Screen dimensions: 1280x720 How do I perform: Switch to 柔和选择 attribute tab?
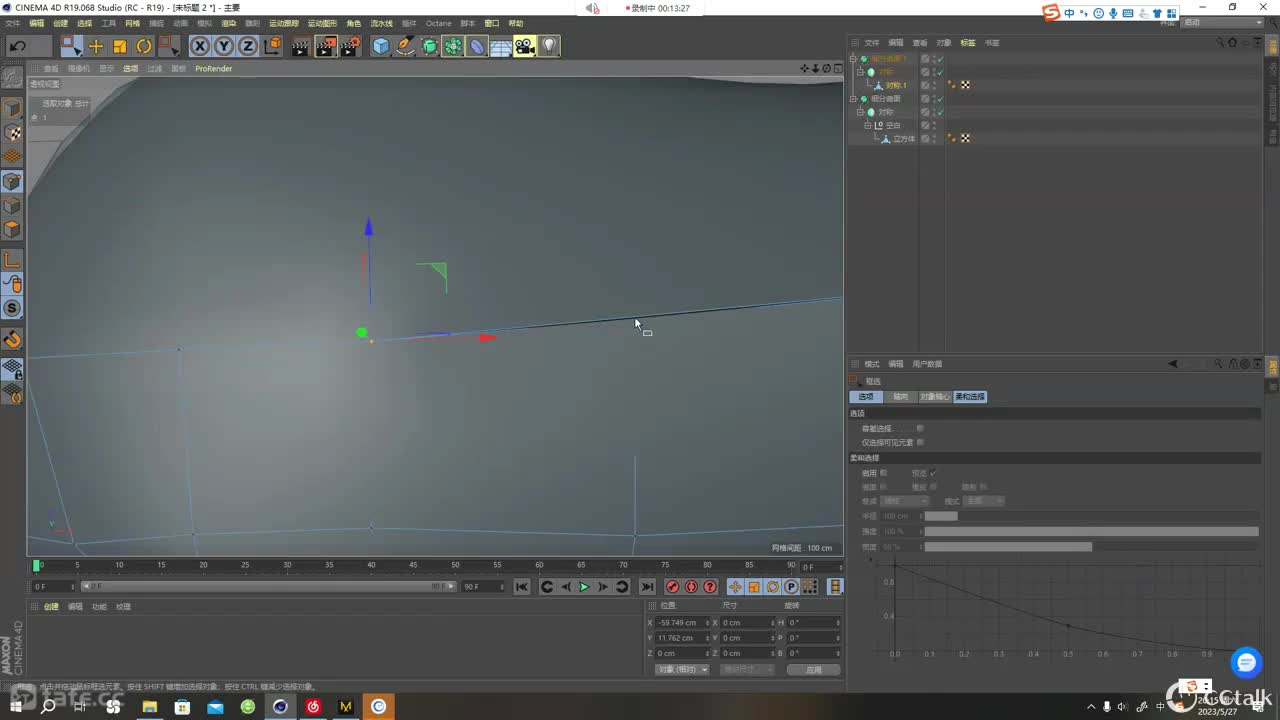[x=970, y=397]
